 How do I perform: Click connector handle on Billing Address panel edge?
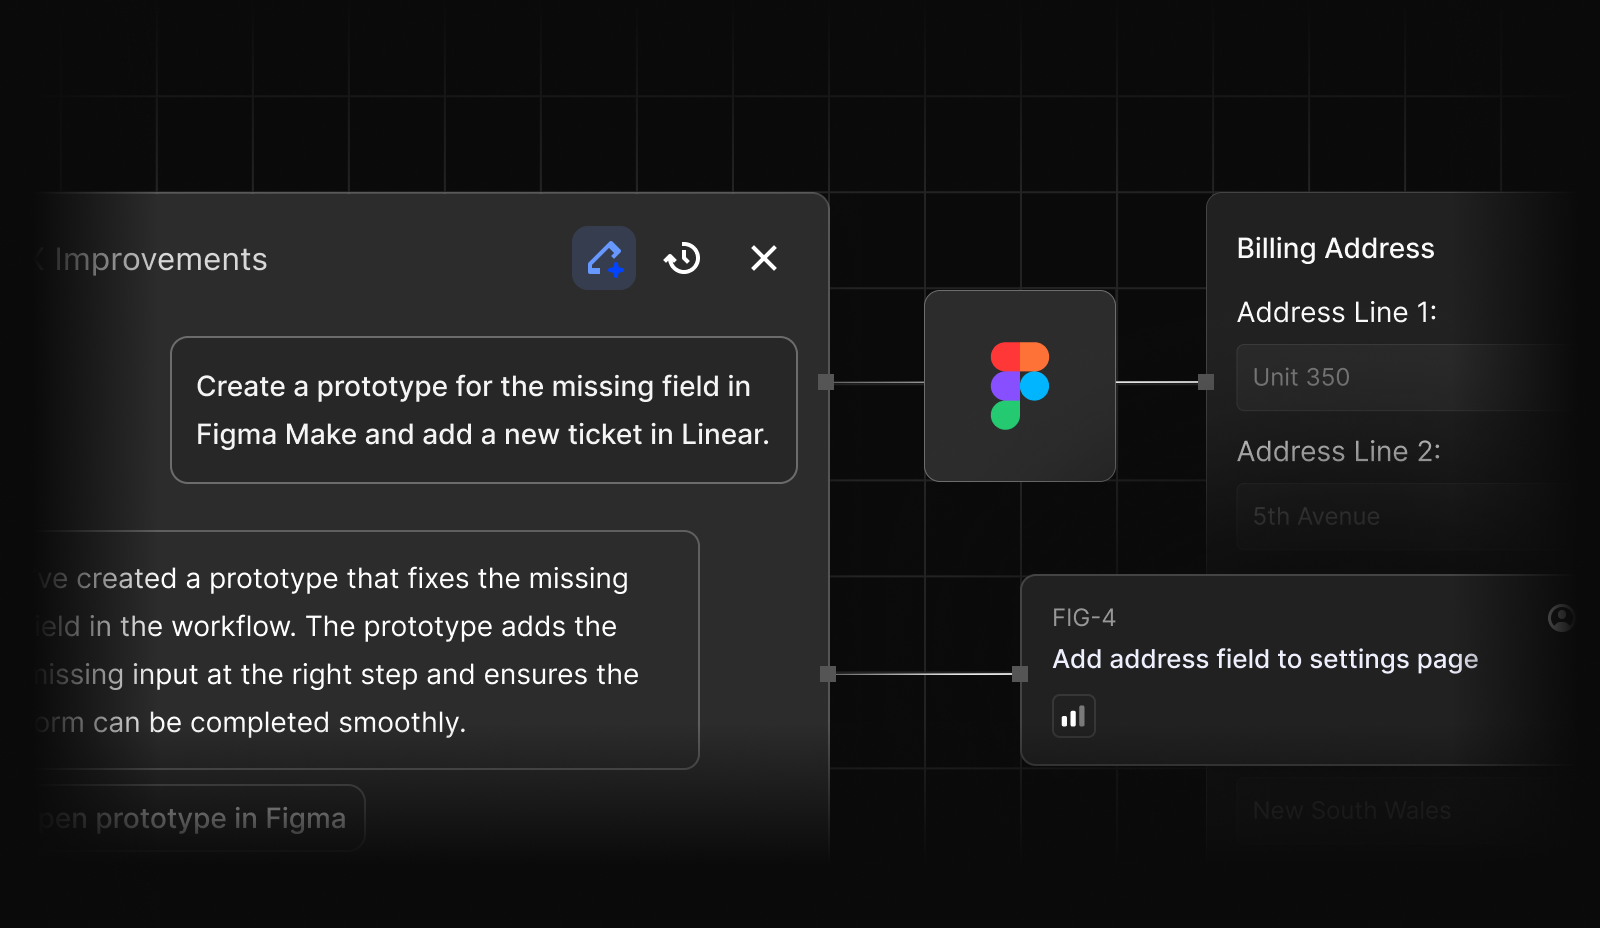(1206, 382)
